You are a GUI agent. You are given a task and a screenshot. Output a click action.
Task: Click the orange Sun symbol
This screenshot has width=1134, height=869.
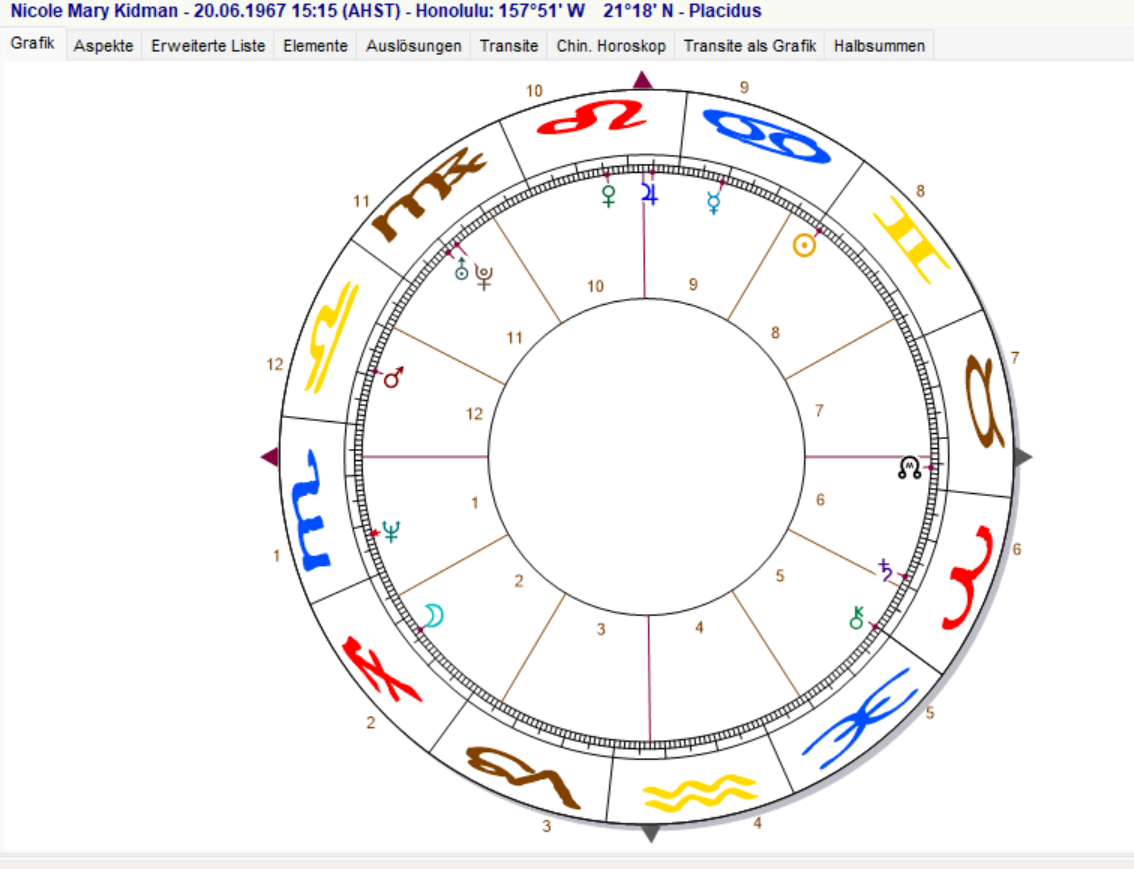tap(803, 245)
